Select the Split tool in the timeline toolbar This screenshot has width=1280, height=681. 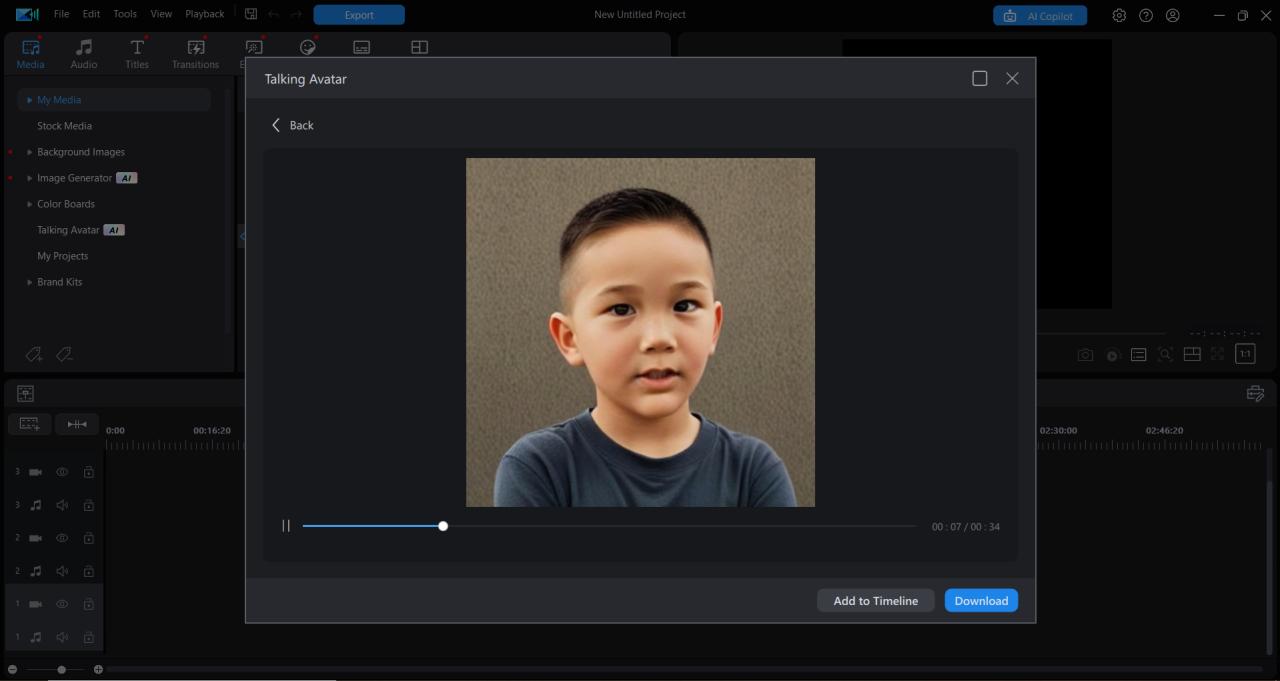tap(77, 424)
